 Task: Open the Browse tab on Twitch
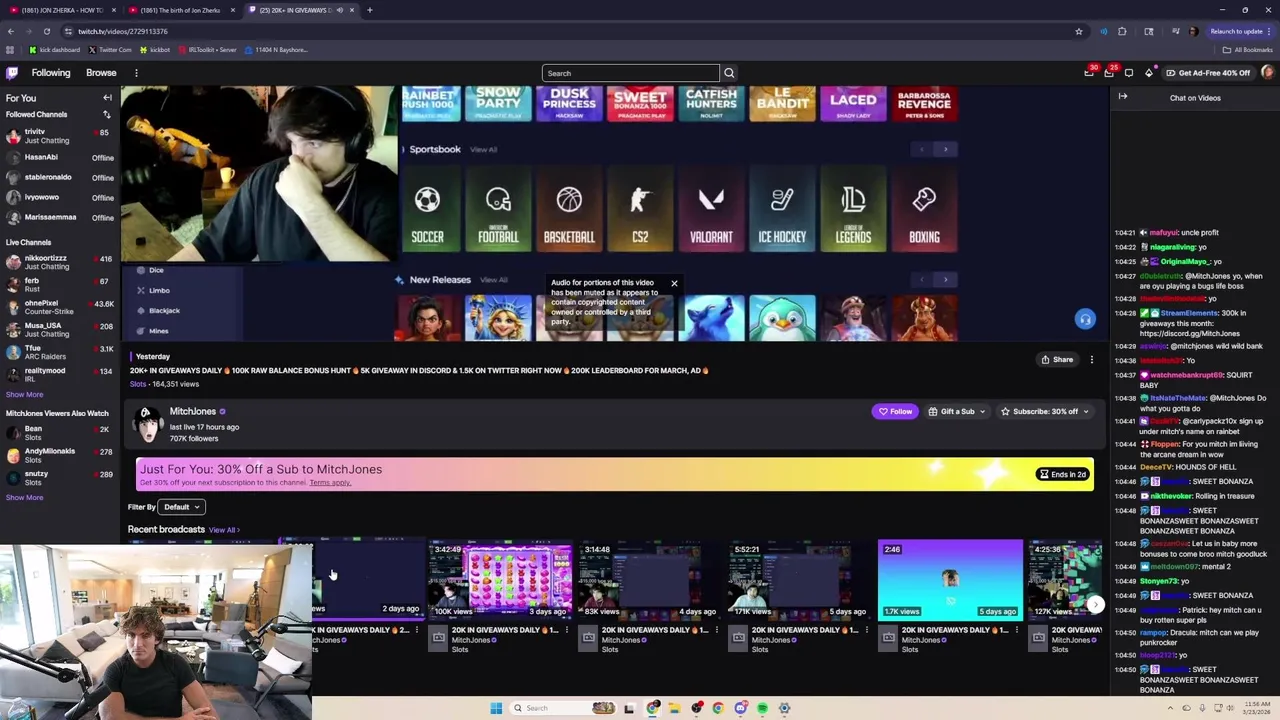101,73
